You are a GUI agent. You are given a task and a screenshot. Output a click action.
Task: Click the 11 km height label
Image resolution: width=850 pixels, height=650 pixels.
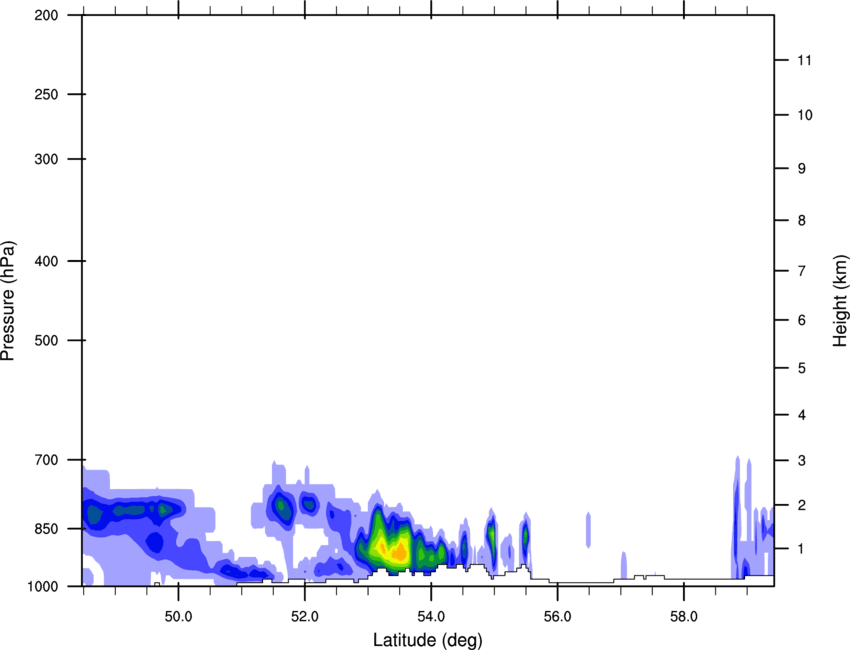(x=805, y=60)
